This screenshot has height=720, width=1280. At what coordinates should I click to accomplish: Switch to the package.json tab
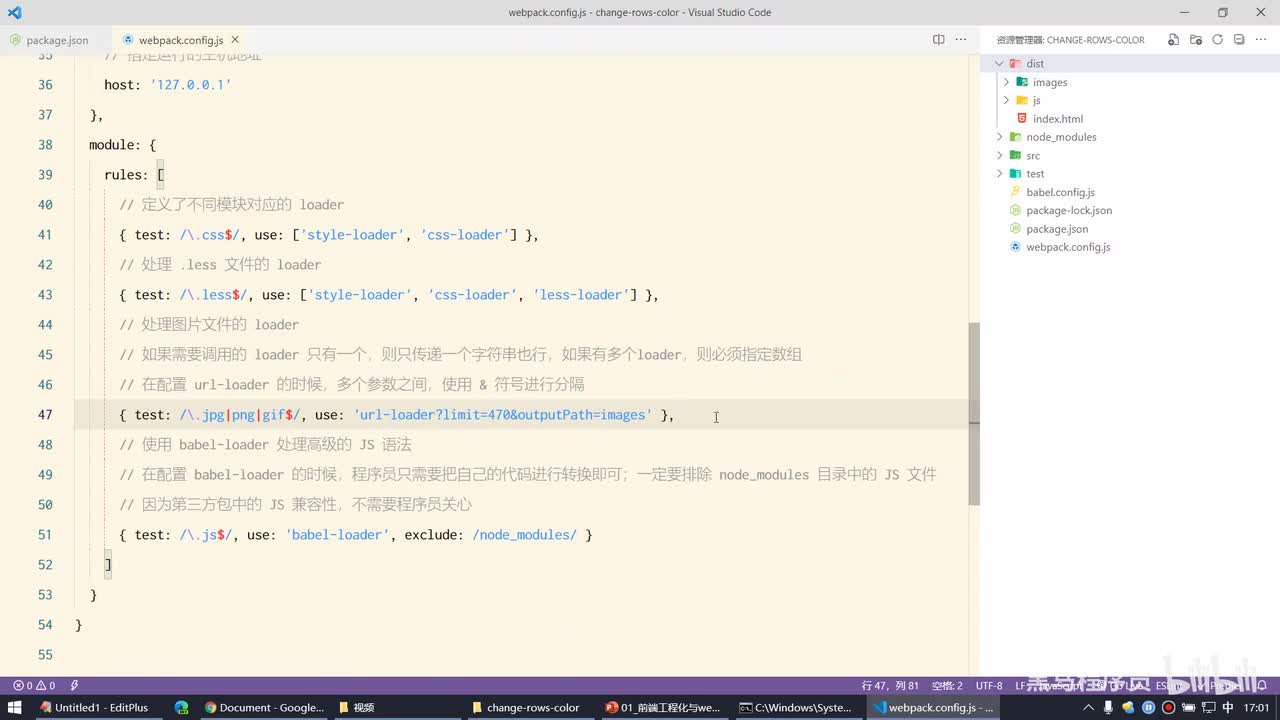(x=49, y=40)
